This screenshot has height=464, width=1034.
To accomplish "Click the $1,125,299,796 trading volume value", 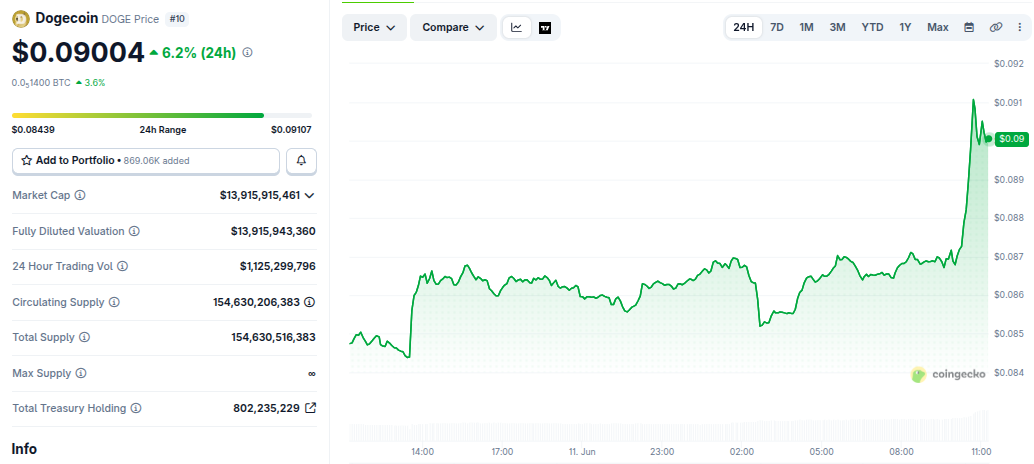I will click(278, 266).
